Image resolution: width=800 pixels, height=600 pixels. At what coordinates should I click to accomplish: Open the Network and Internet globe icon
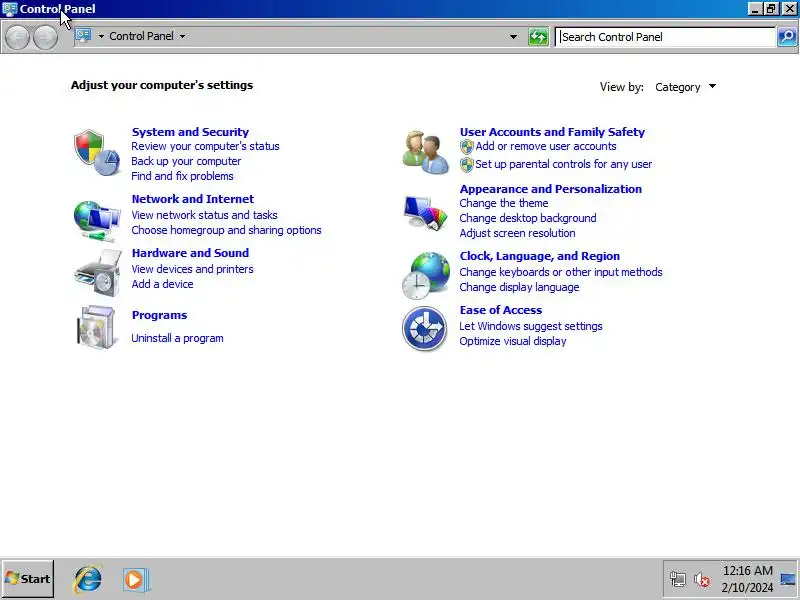[x=97, y=220]
